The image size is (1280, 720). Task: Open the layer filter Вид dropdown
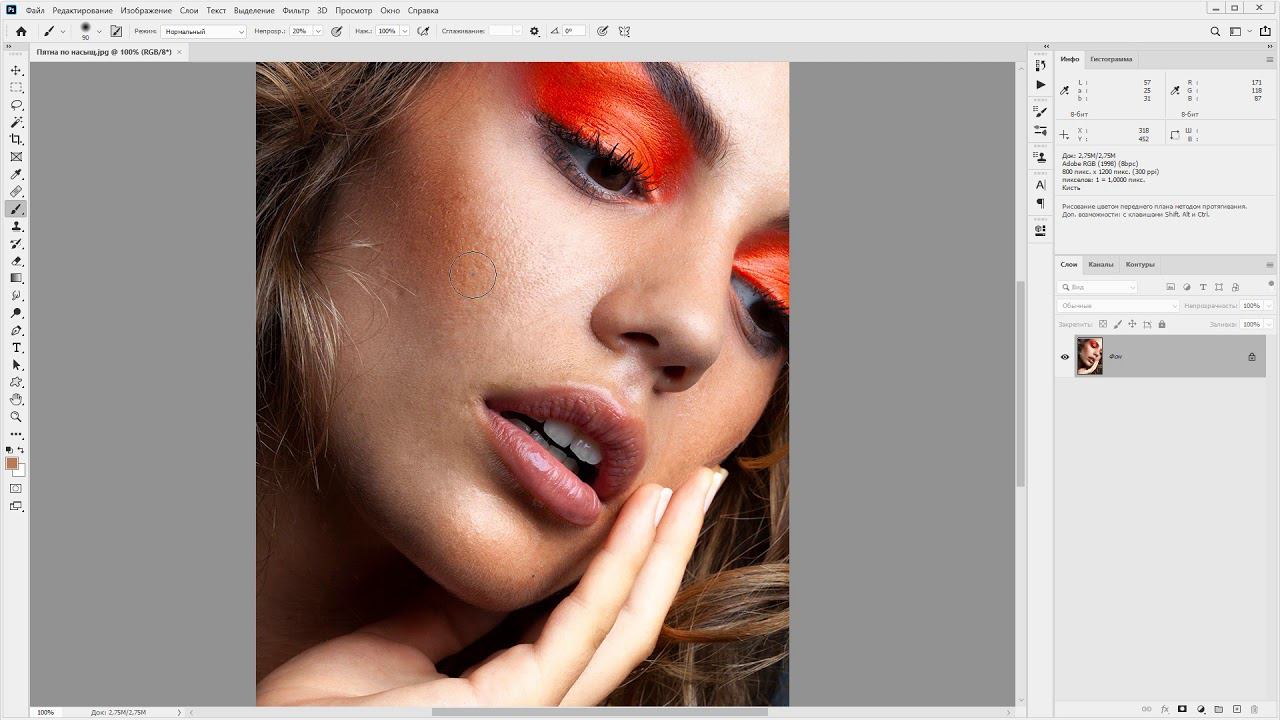point(1099,287)
